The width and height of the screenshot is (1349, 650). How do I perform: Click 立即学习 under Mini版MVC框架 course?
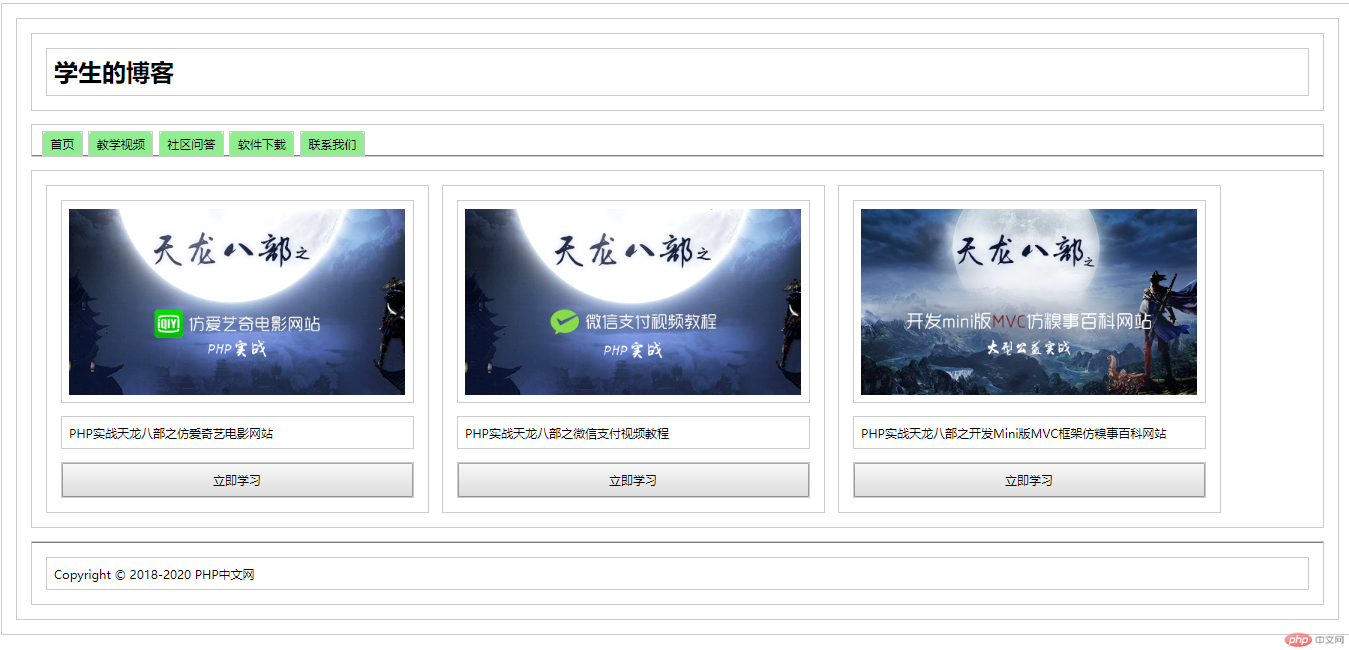click(x=1029, y=480)
